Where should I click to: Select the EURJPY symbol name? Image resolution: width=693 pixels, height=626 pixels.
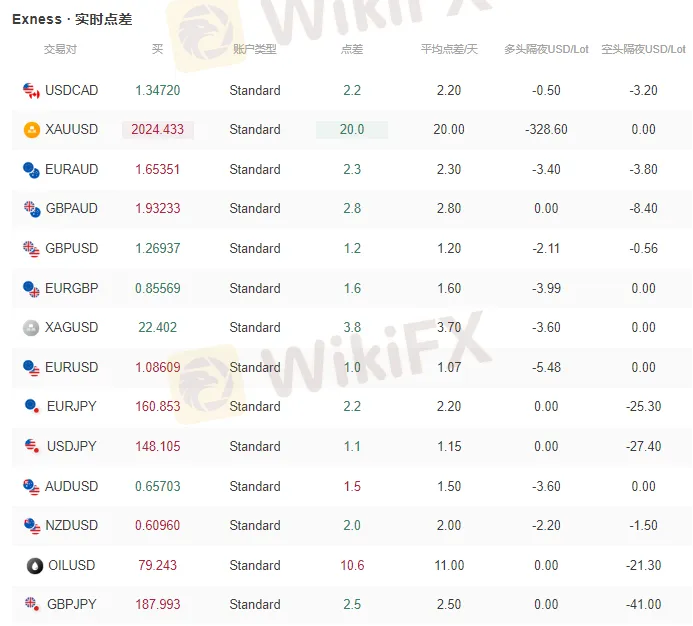72,406
